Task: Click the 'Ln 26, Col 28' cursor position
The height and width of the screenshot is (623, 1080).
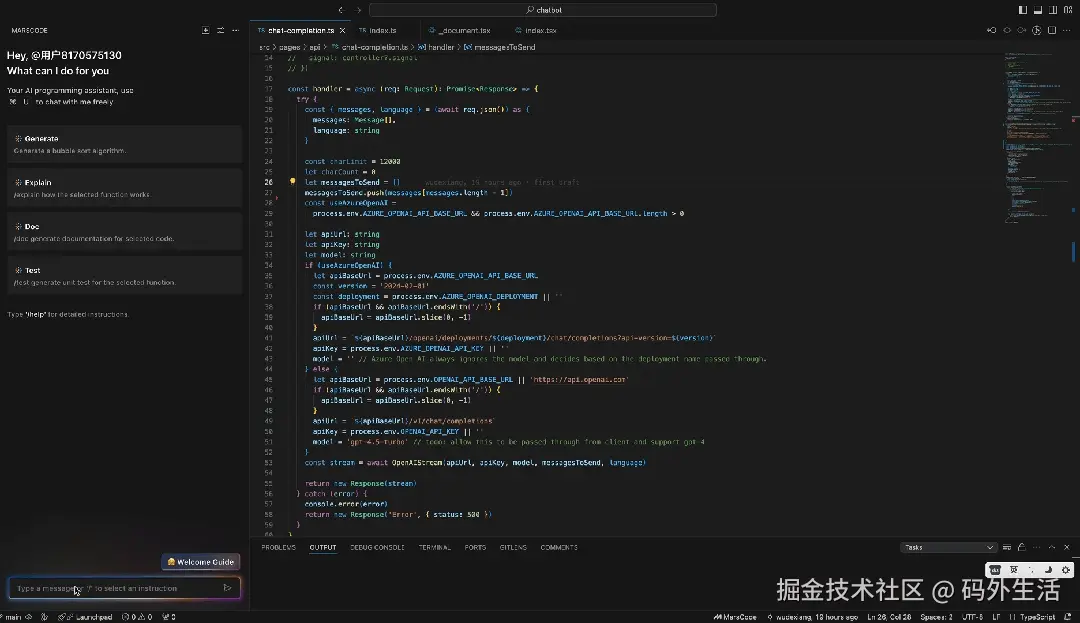Action: [x=889, y=617]
